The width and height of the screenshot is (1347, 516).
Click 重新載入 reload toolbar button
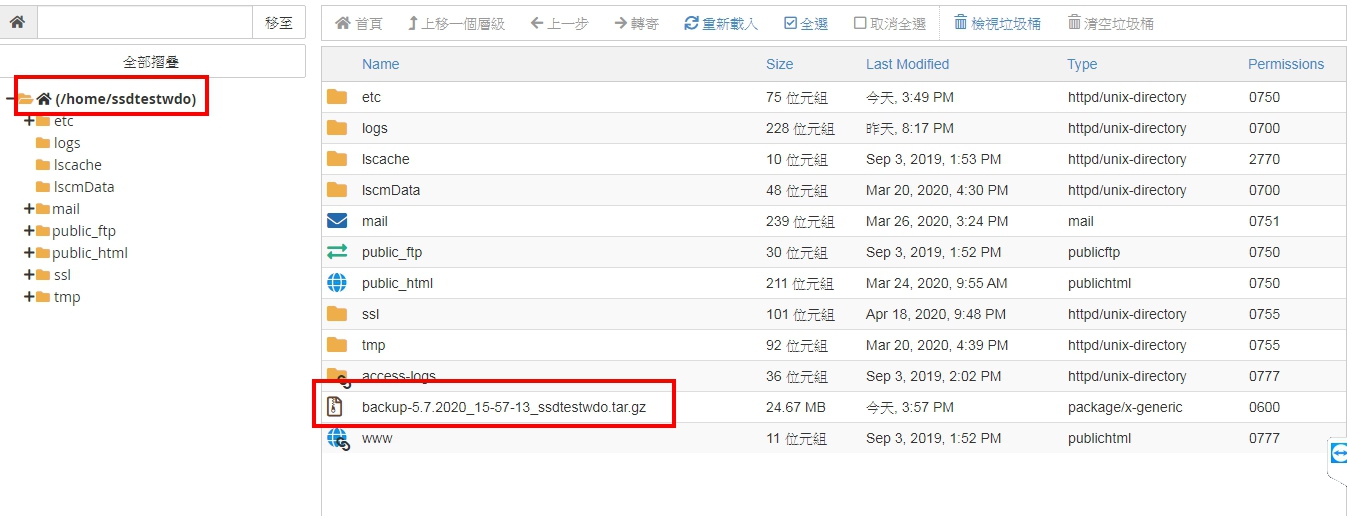click(721, 23)
